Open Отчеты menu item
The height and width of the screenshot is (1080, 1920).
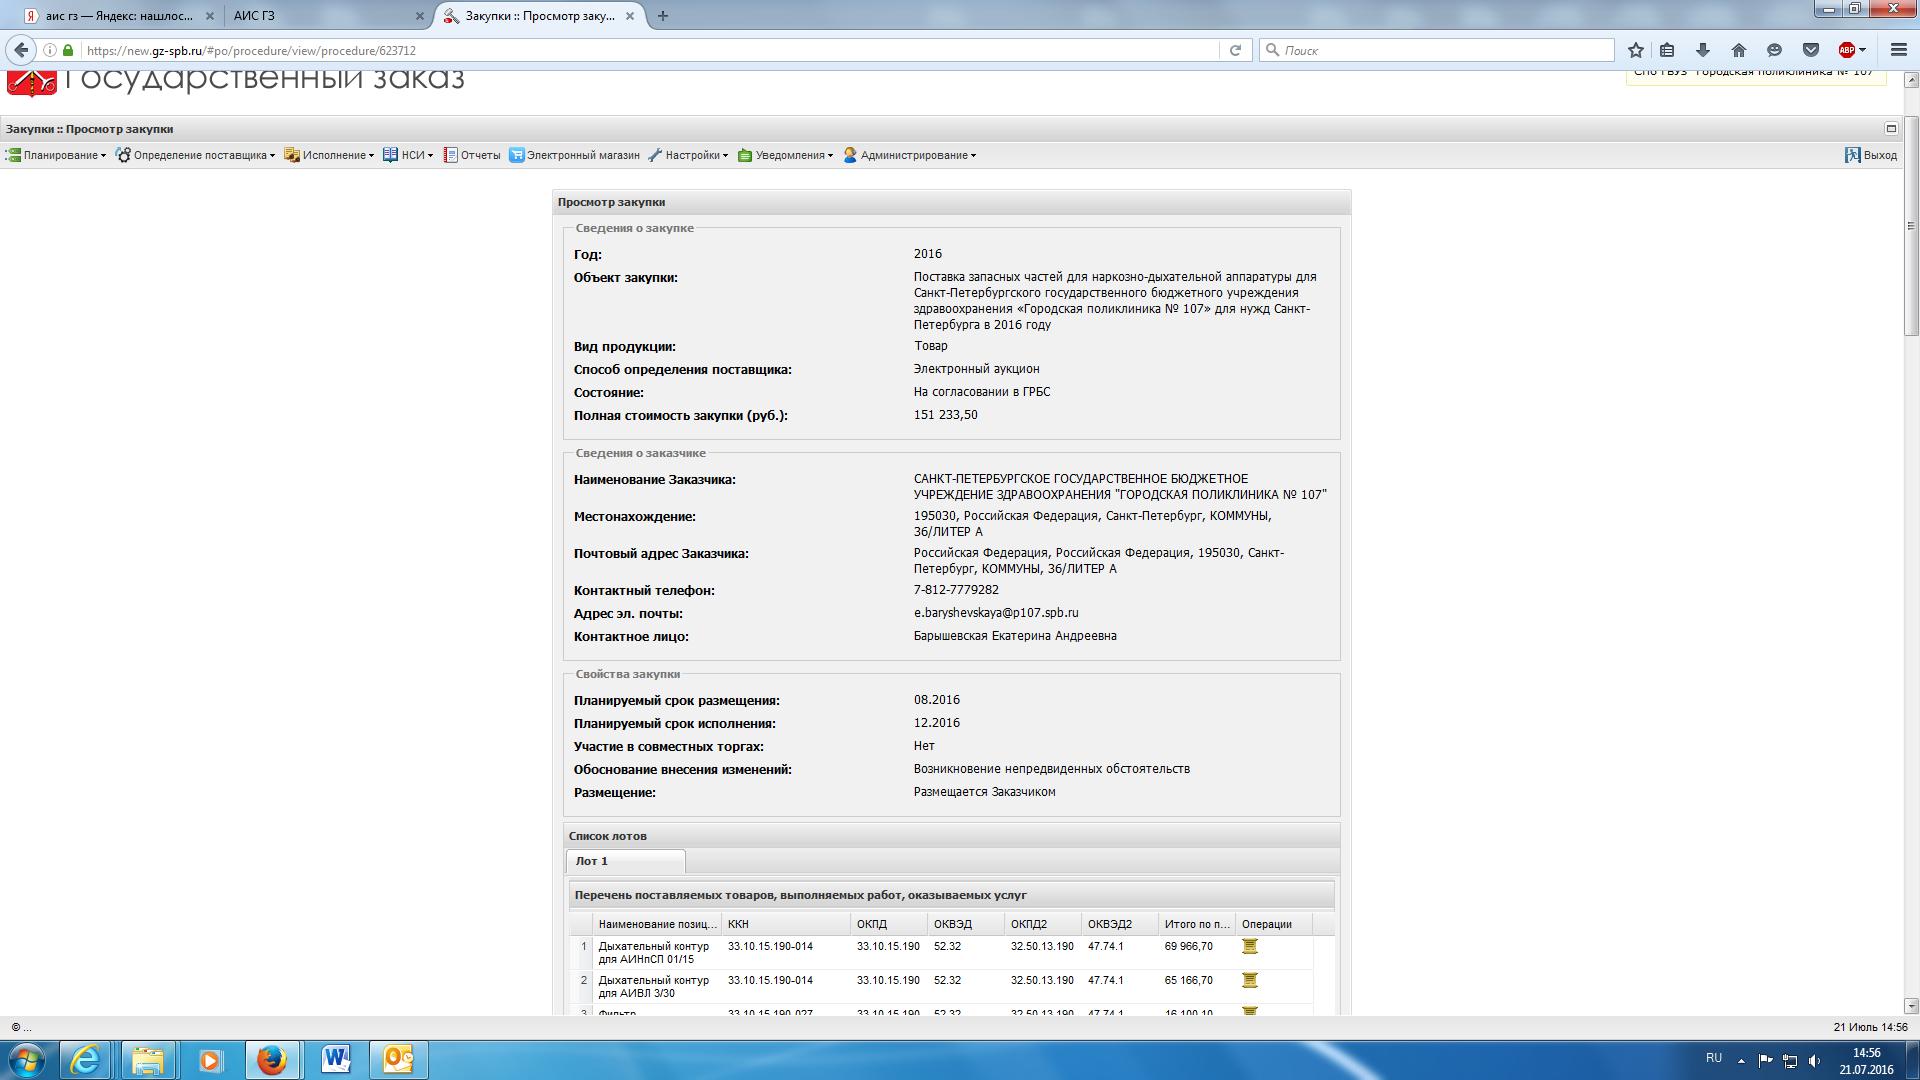[x=472, y=155]
